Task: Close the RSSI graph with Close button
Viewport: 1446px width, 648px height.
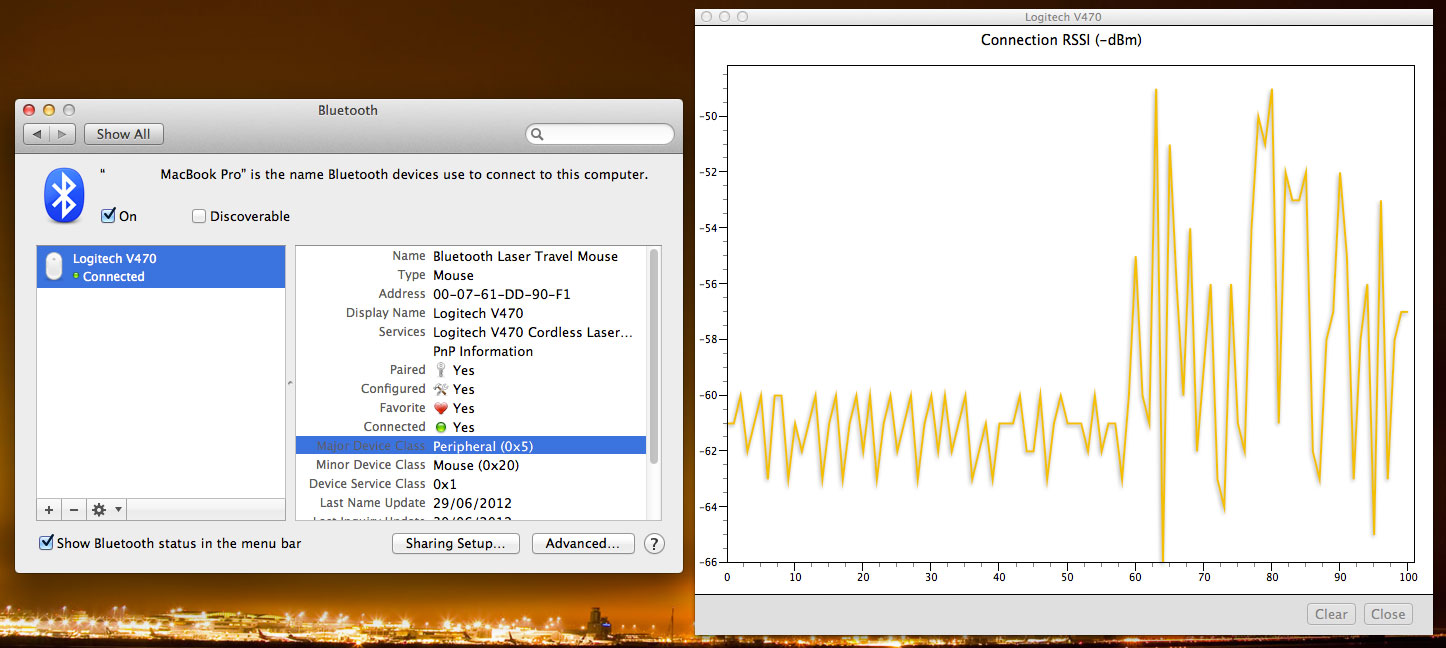Action: [1388, 614]
